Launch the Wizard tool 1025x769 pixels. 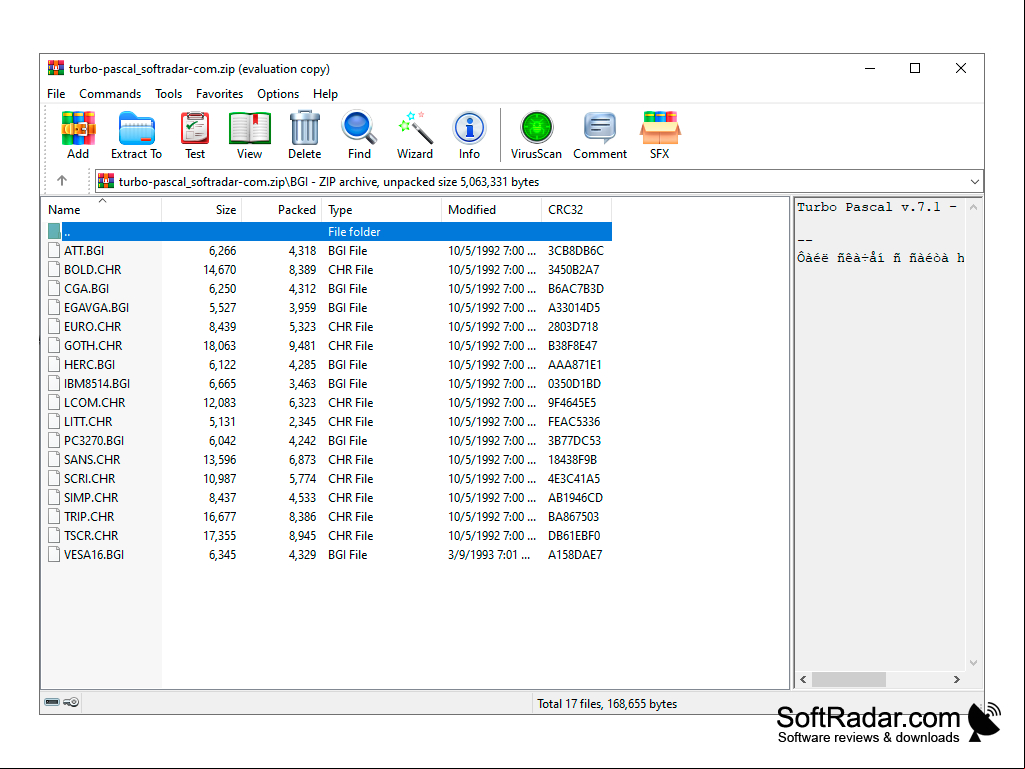click(414, 135)
